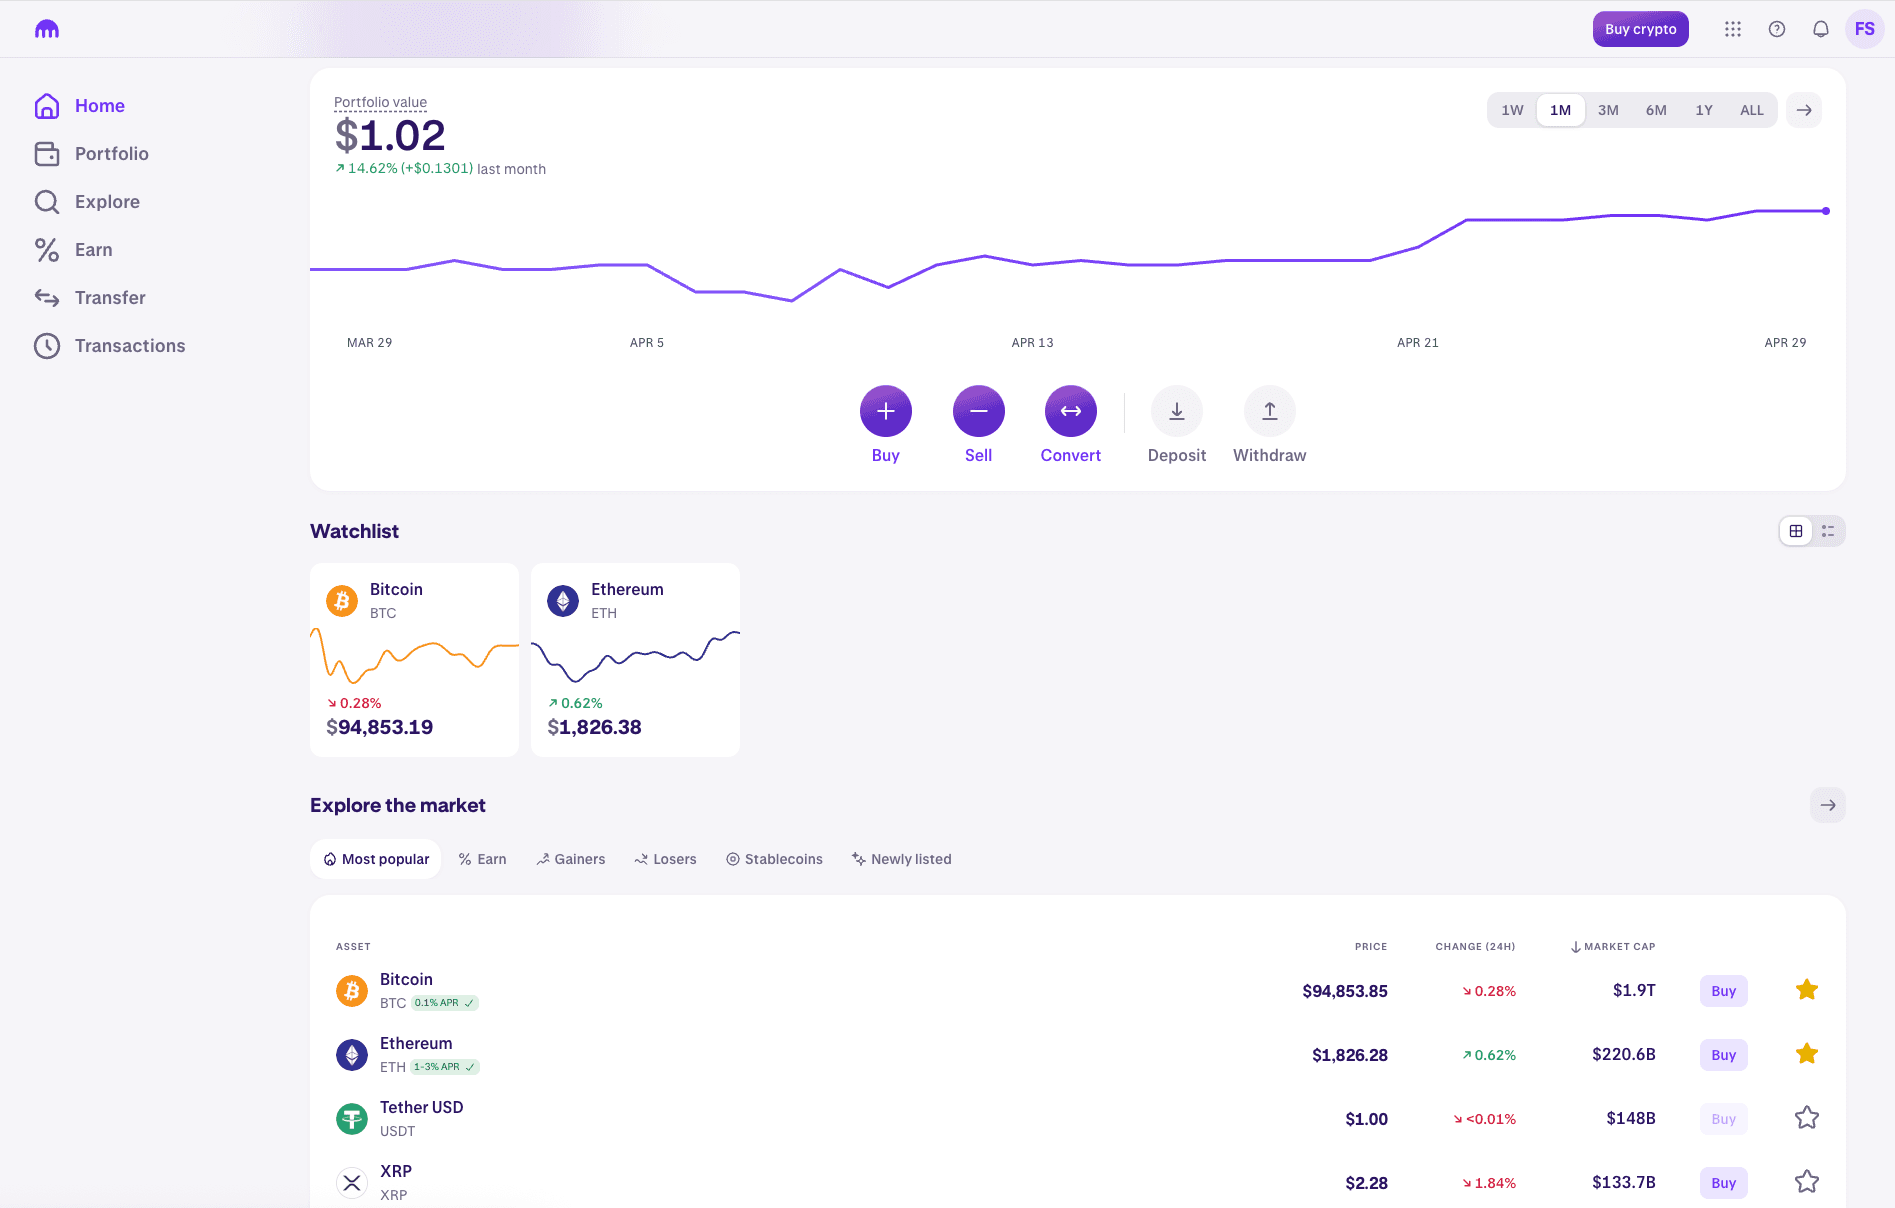
Task: Set chart range to 3M
Action: [1608, 110]
